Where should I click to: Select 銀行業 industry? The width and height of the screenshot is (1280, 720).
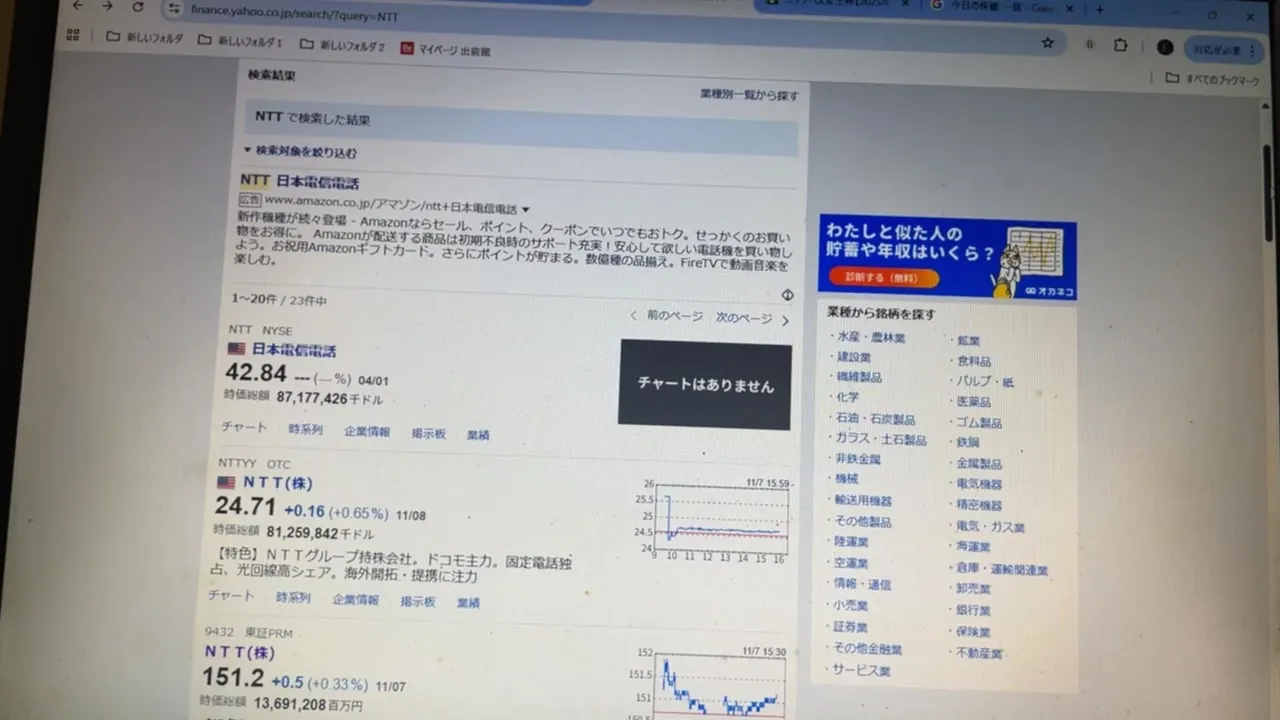[973, 610]
